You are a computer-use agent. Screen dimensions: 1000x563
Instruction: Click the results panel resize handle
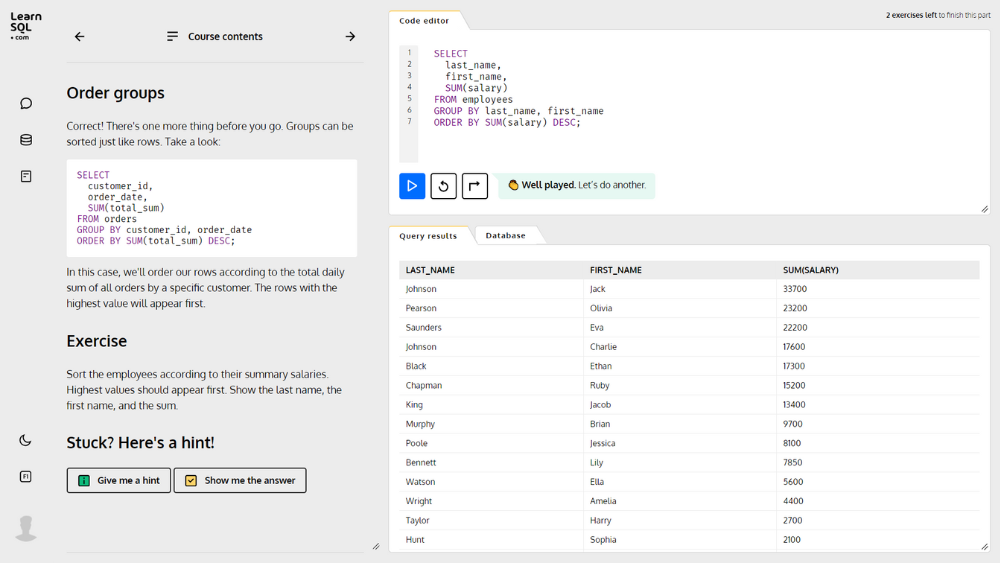[x=985, y=546]
